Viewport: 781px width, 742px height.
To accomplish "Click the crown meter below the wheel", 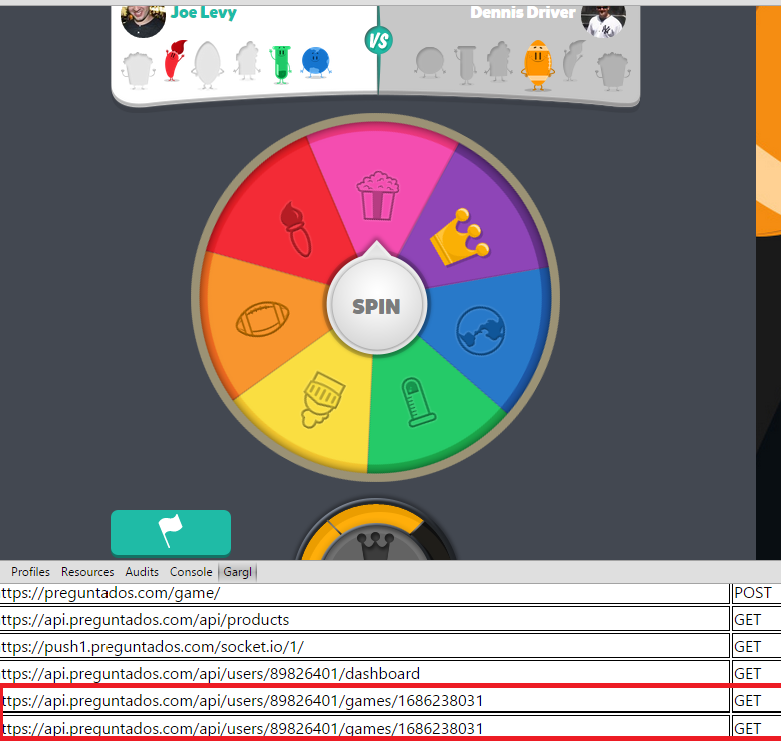I will (x=376, y=538).
